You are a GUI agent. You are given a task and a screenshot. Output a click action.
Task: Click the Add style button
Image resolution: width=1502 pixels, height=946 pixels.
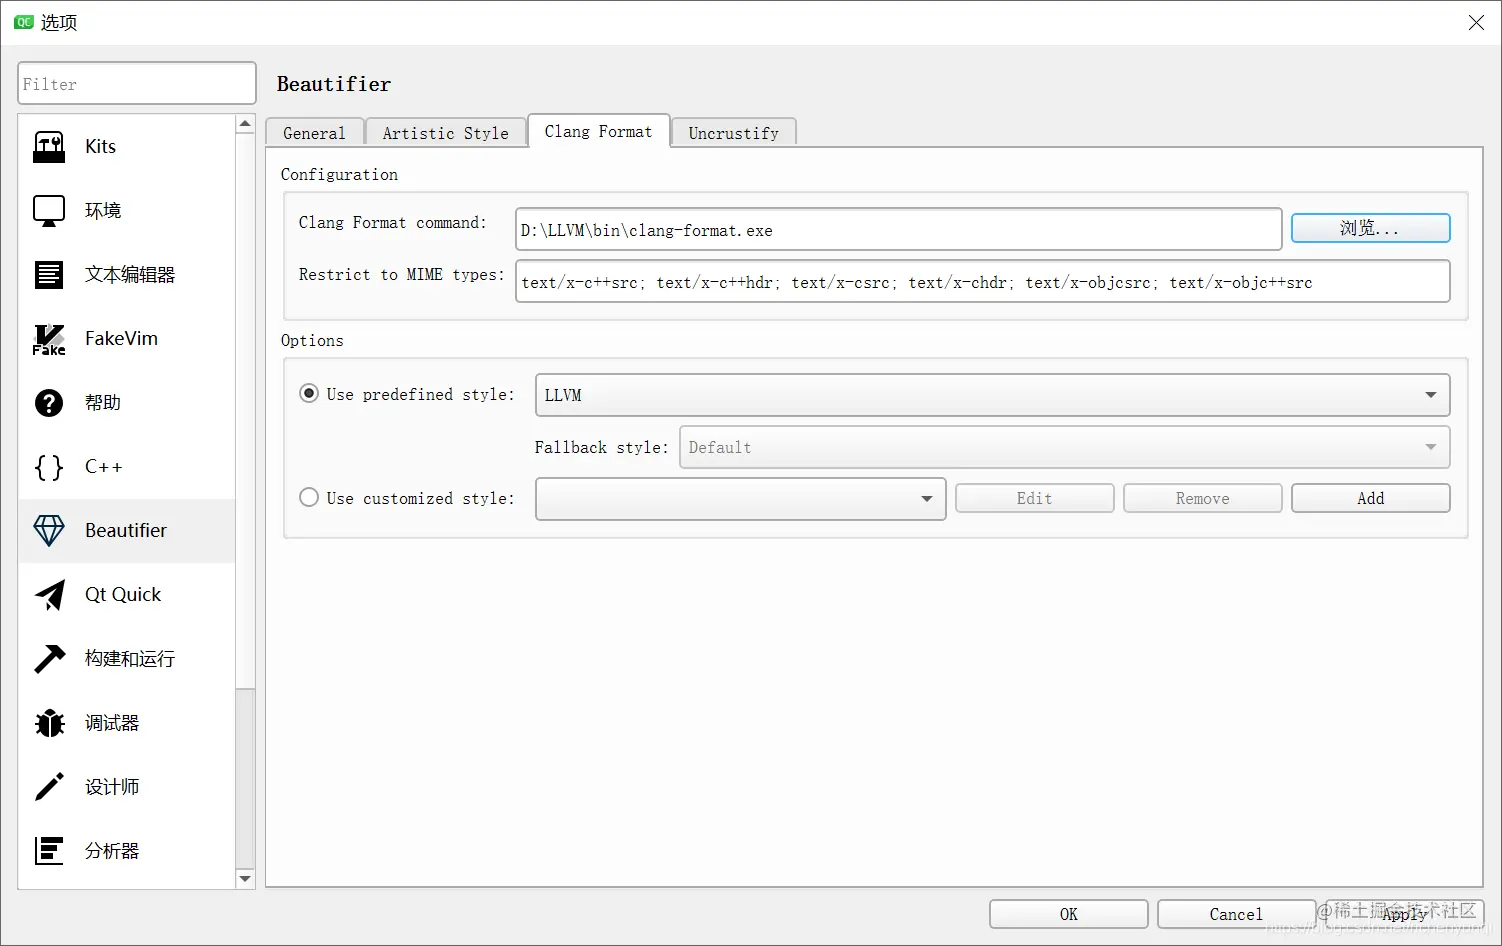(x=1370, y=498)
